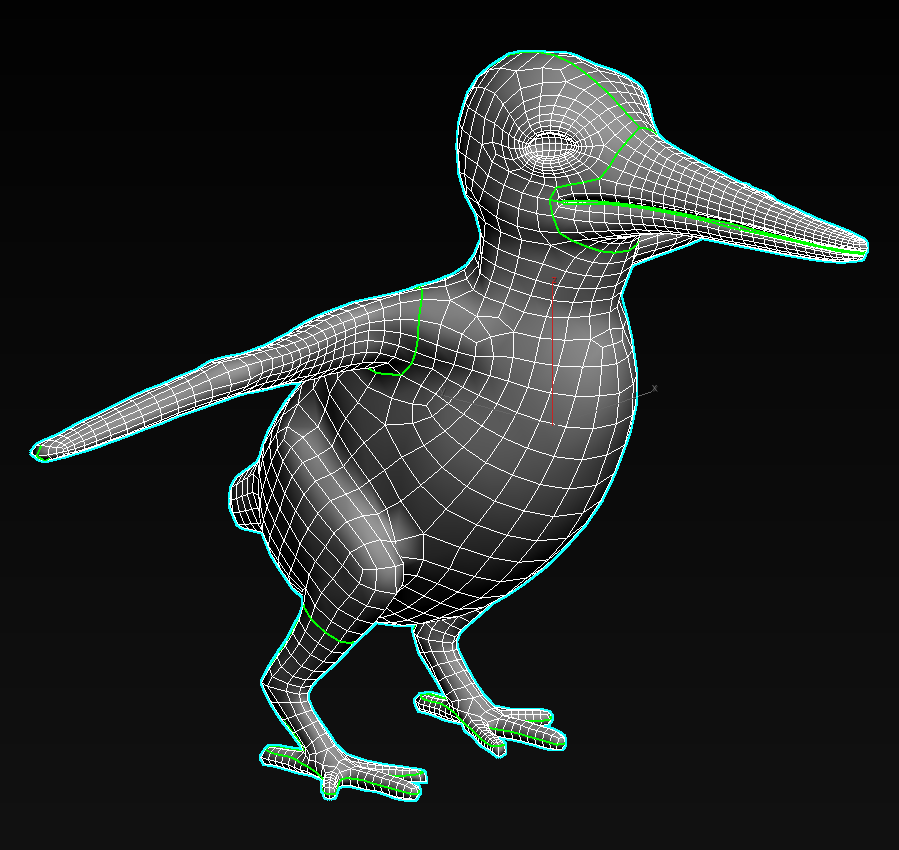Screen dimensions: 899x850
Task: Click the red vertical edge on chest
Action: coord(553,350)
